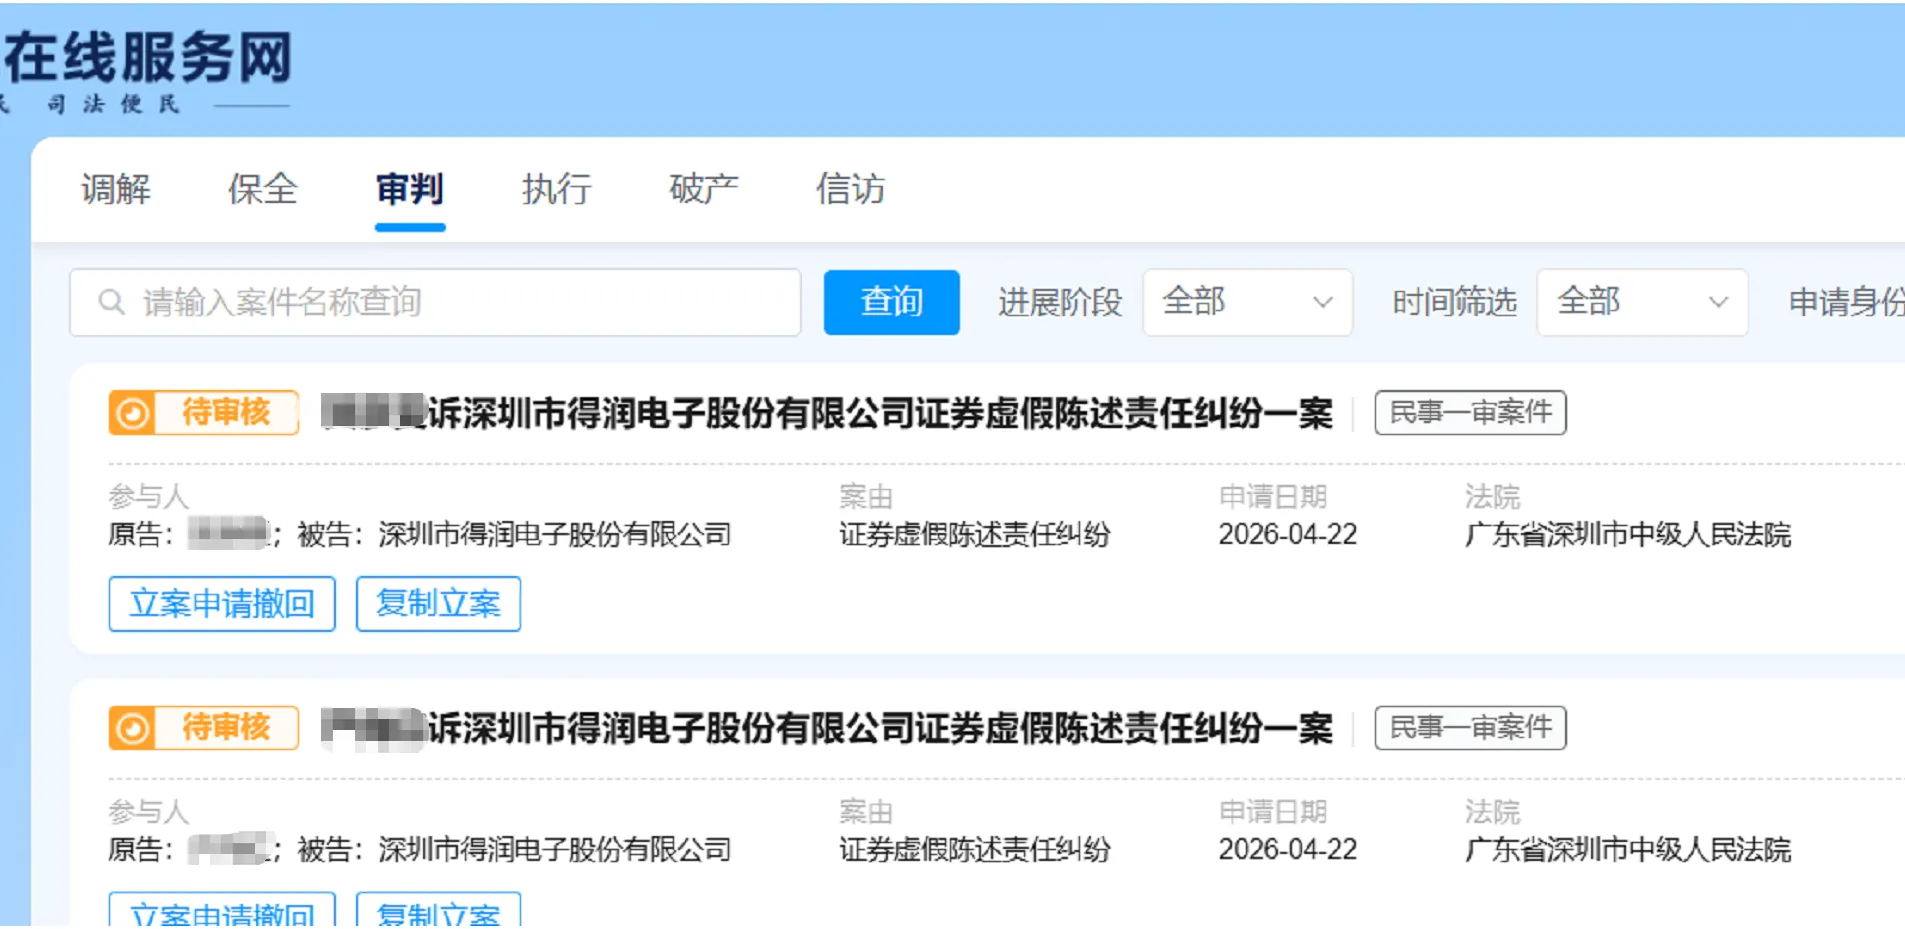Click second case's 证券虚假陈述责任纠纷 cause text
The width and height of the screenshot is (1905, 929).
click(x=975, y=849)
